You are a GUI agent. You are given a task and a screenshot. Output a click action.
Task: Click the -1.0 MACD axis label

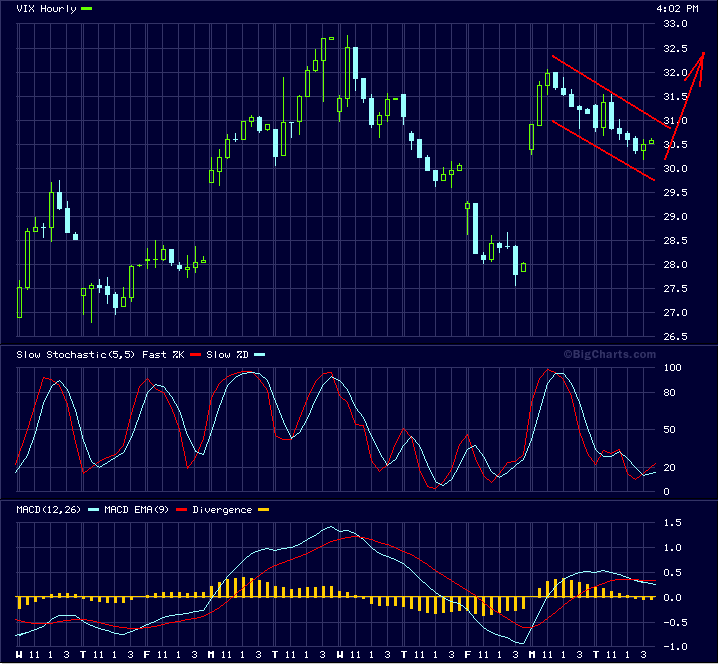(x=675, y=647)
